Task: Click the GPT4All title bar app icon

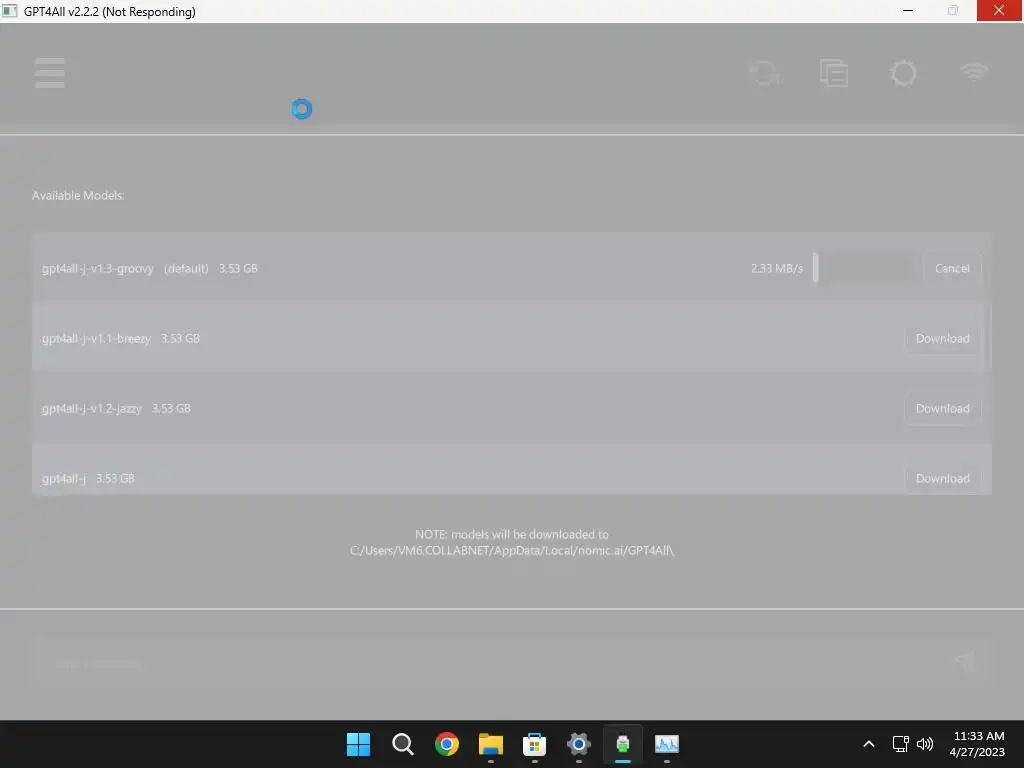Action: 9,11
